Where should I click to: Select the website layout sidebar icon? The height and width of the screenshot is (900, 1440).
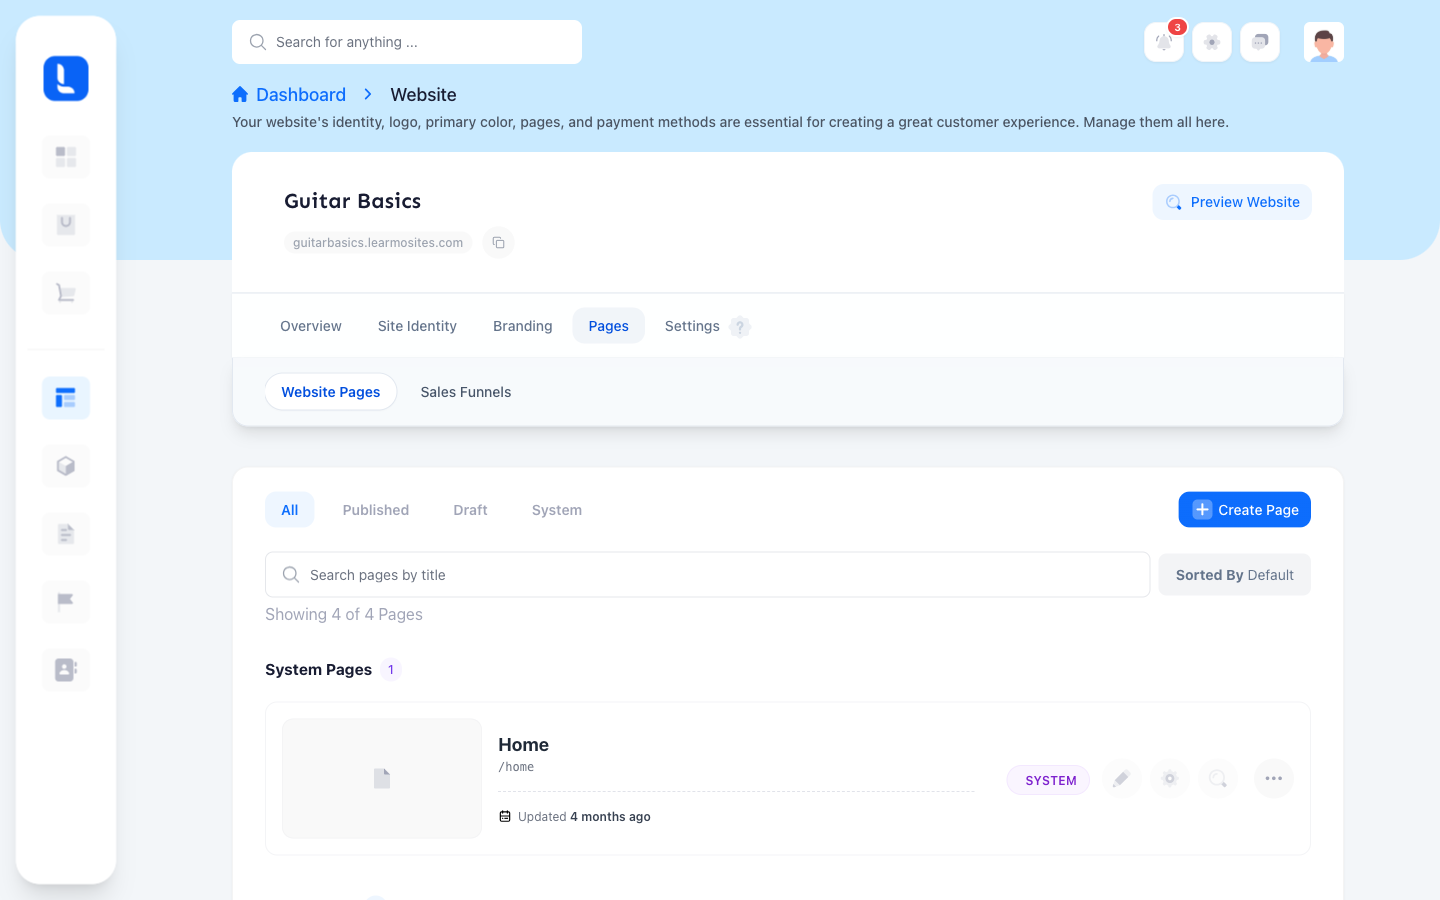(x=66, y=398)
